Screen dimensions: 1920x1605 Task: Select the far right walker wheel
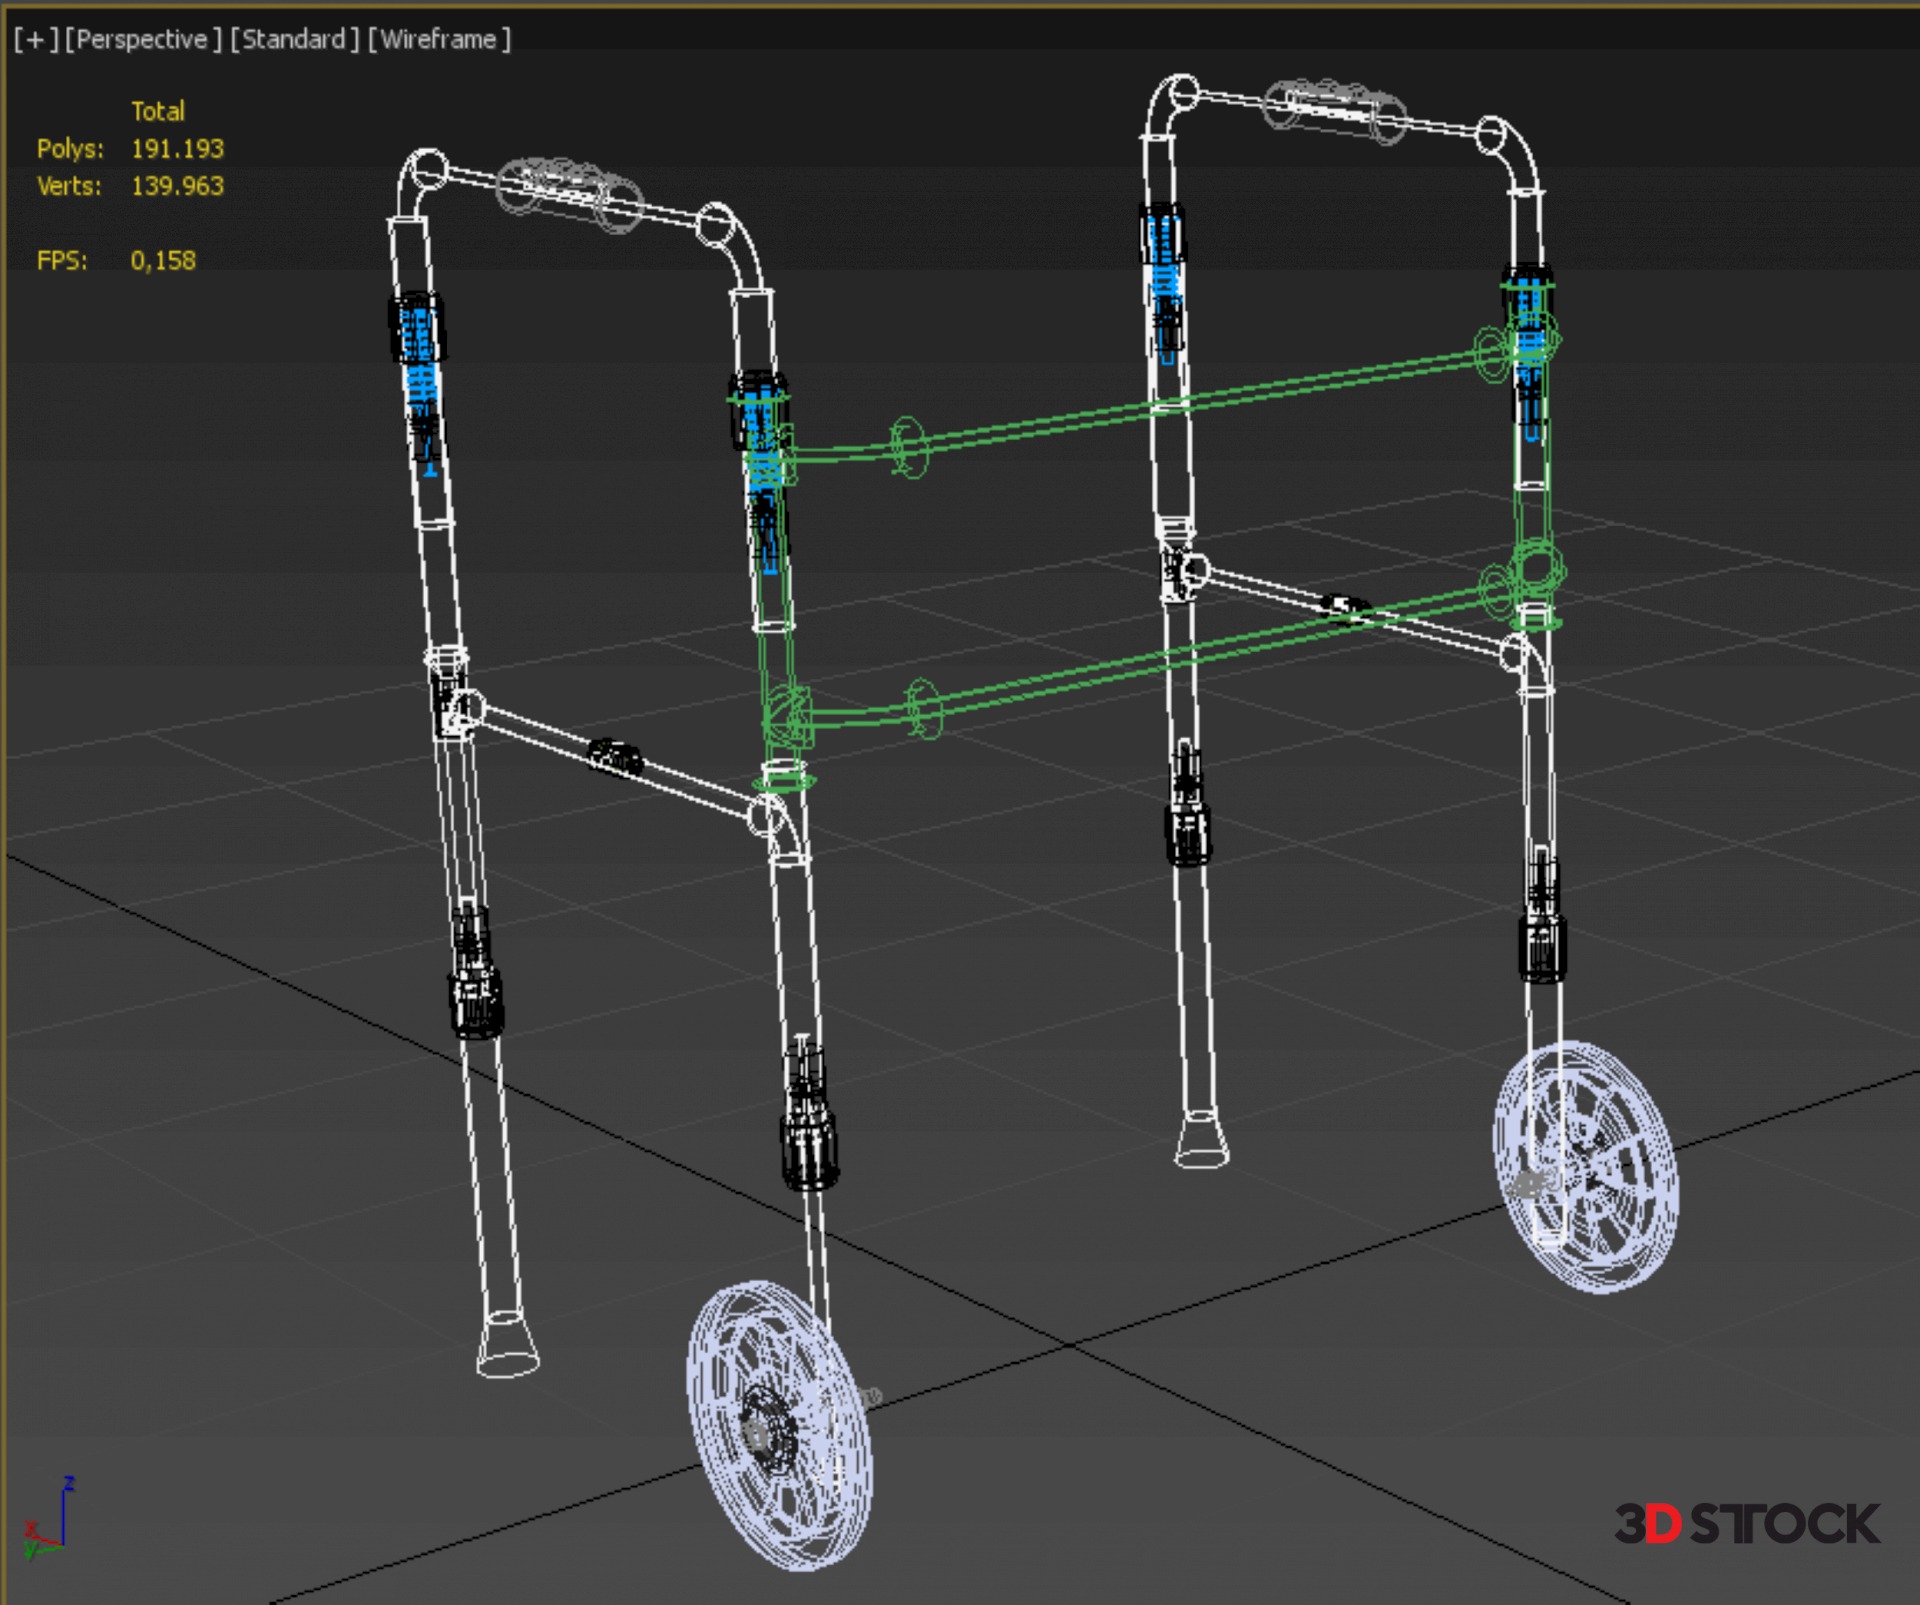(x=1585, y=1167)
